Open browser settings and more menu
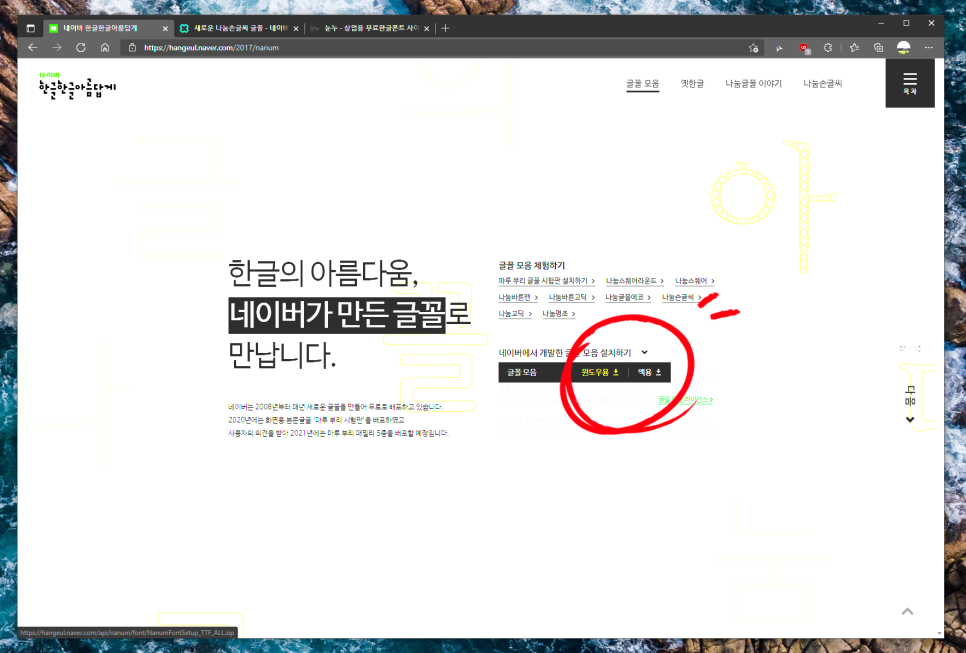 click(928, 47)
